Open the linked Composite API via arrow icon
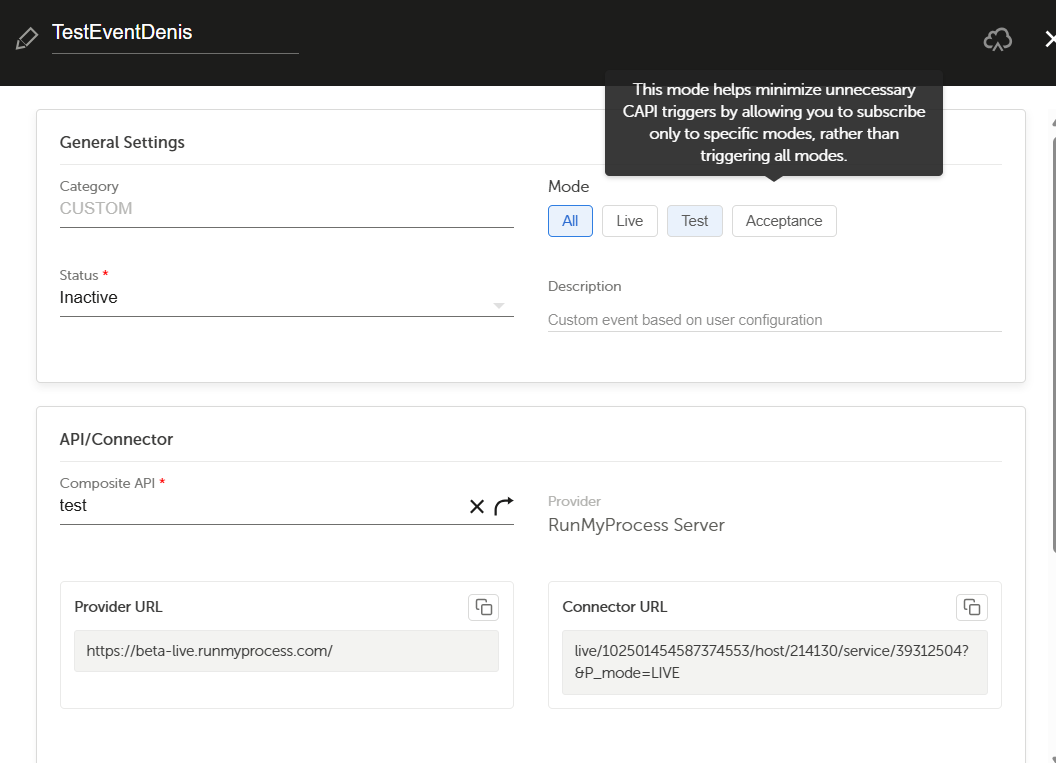 coord(504,506)
